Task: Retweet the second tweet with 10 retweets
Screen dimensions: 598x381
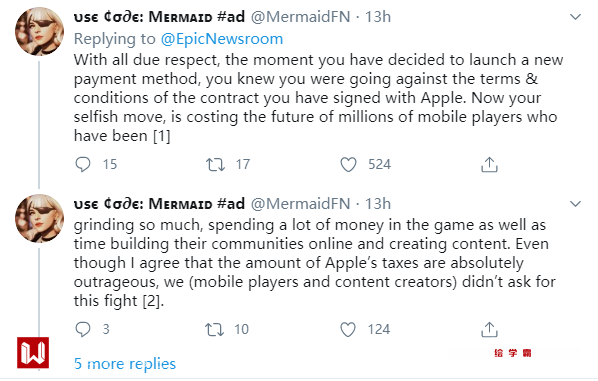Action: (214, 330)
